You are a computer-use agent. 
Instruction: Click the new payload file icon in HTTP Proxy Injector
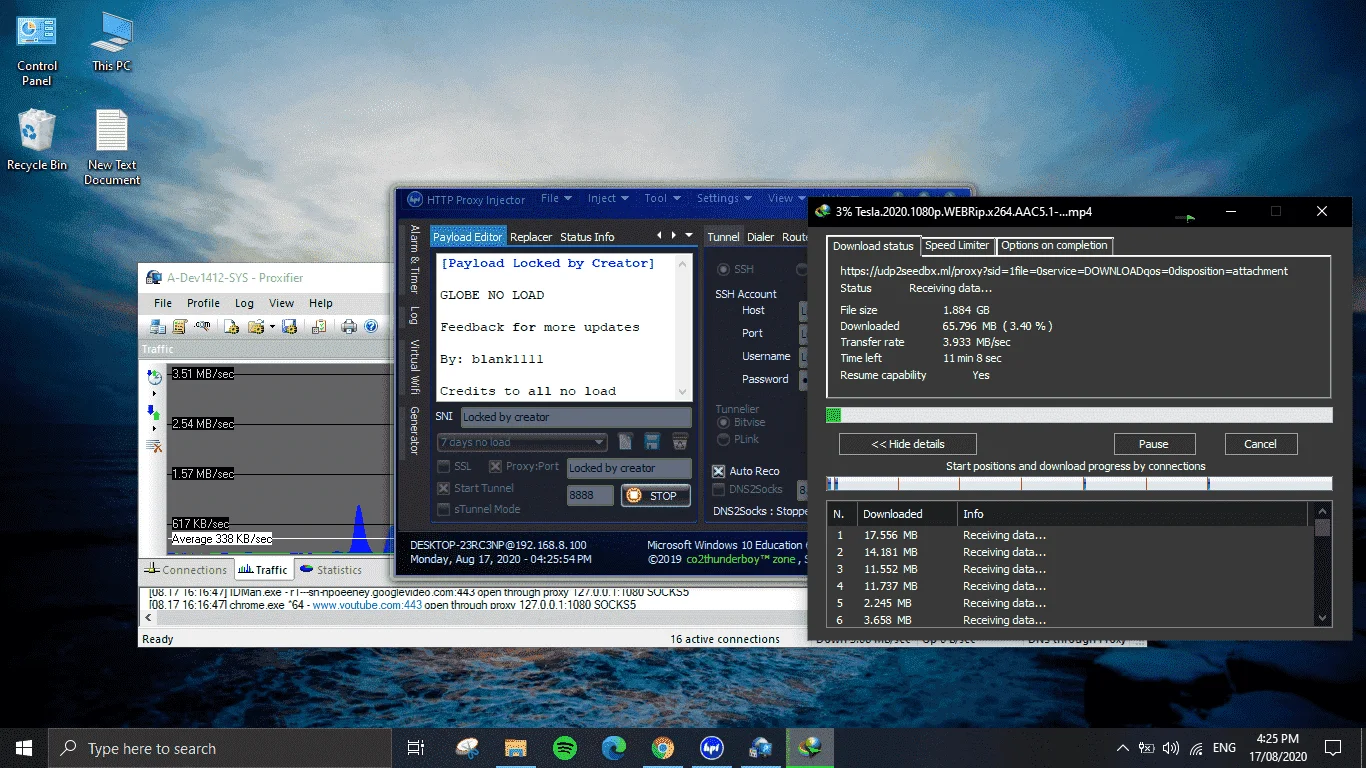[625, 441]
